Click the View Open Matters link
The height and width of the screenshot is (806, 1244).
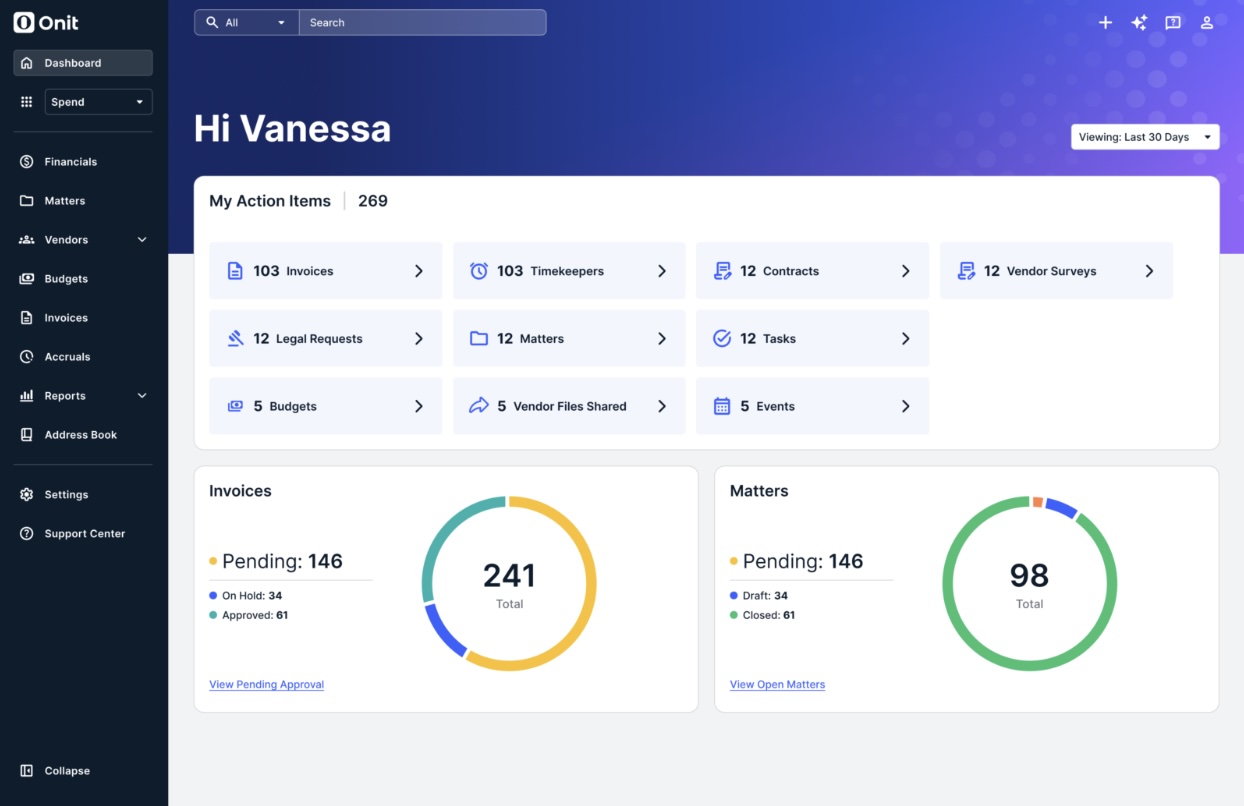coord(777,685)
